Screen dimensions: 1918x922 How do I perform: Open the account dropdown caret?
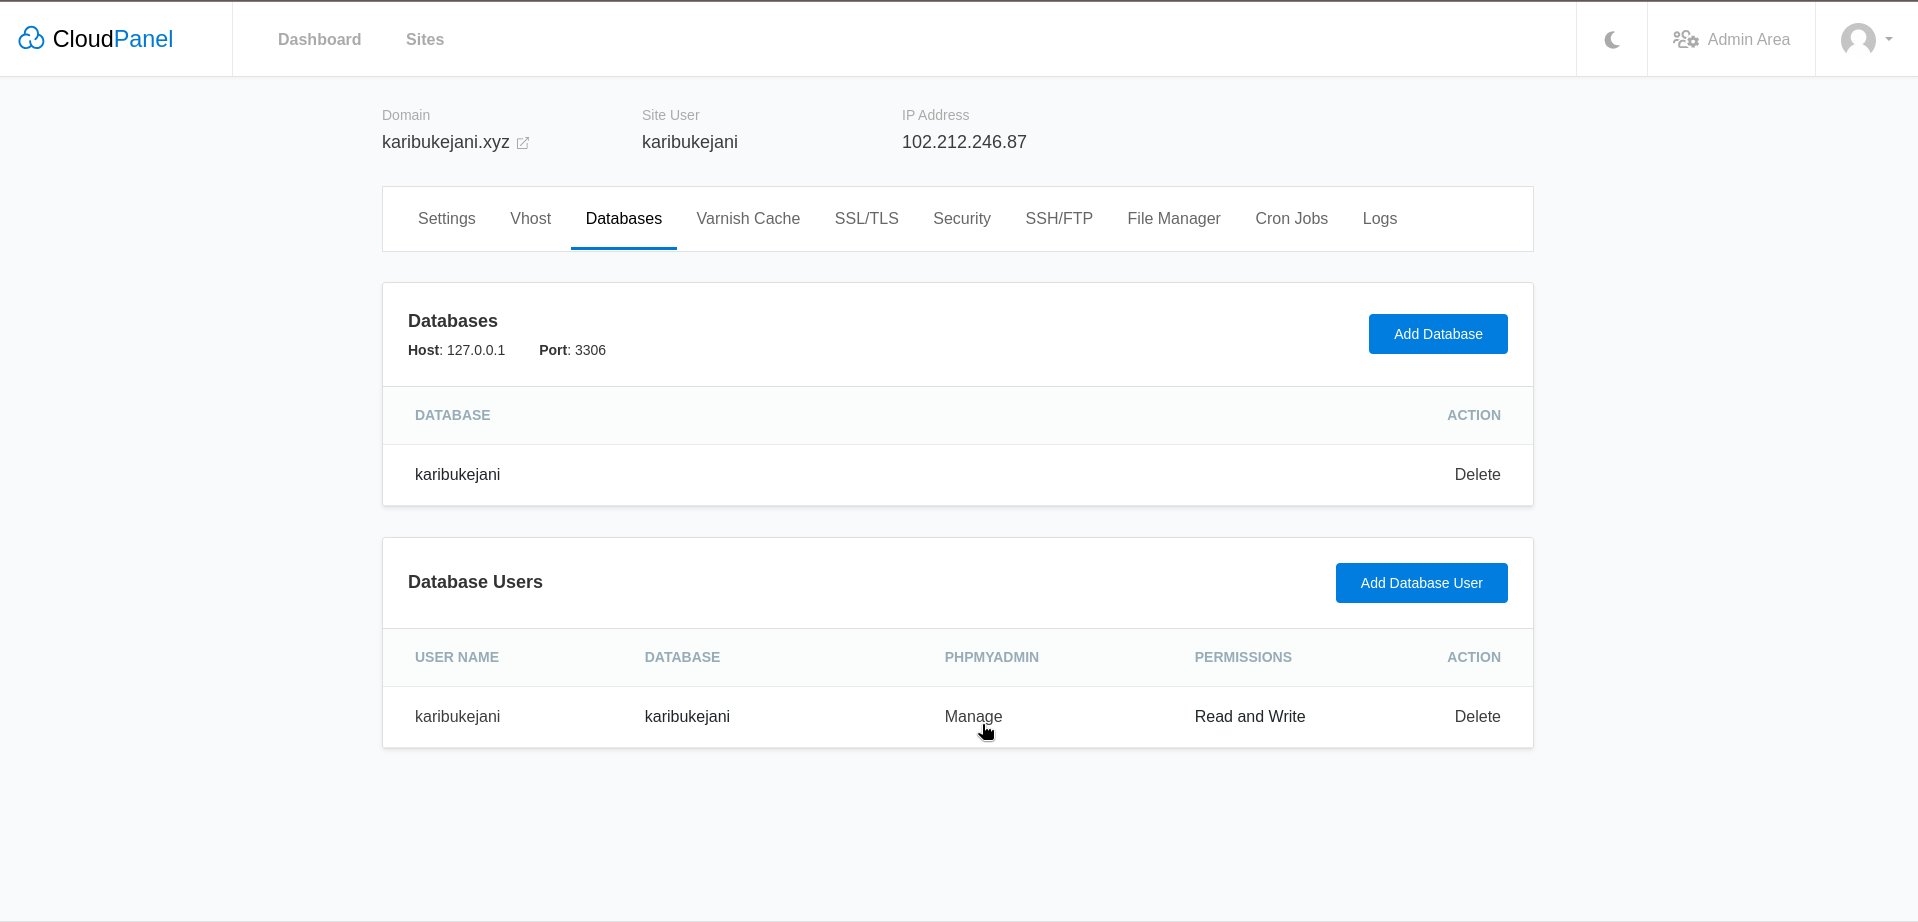1886,40
